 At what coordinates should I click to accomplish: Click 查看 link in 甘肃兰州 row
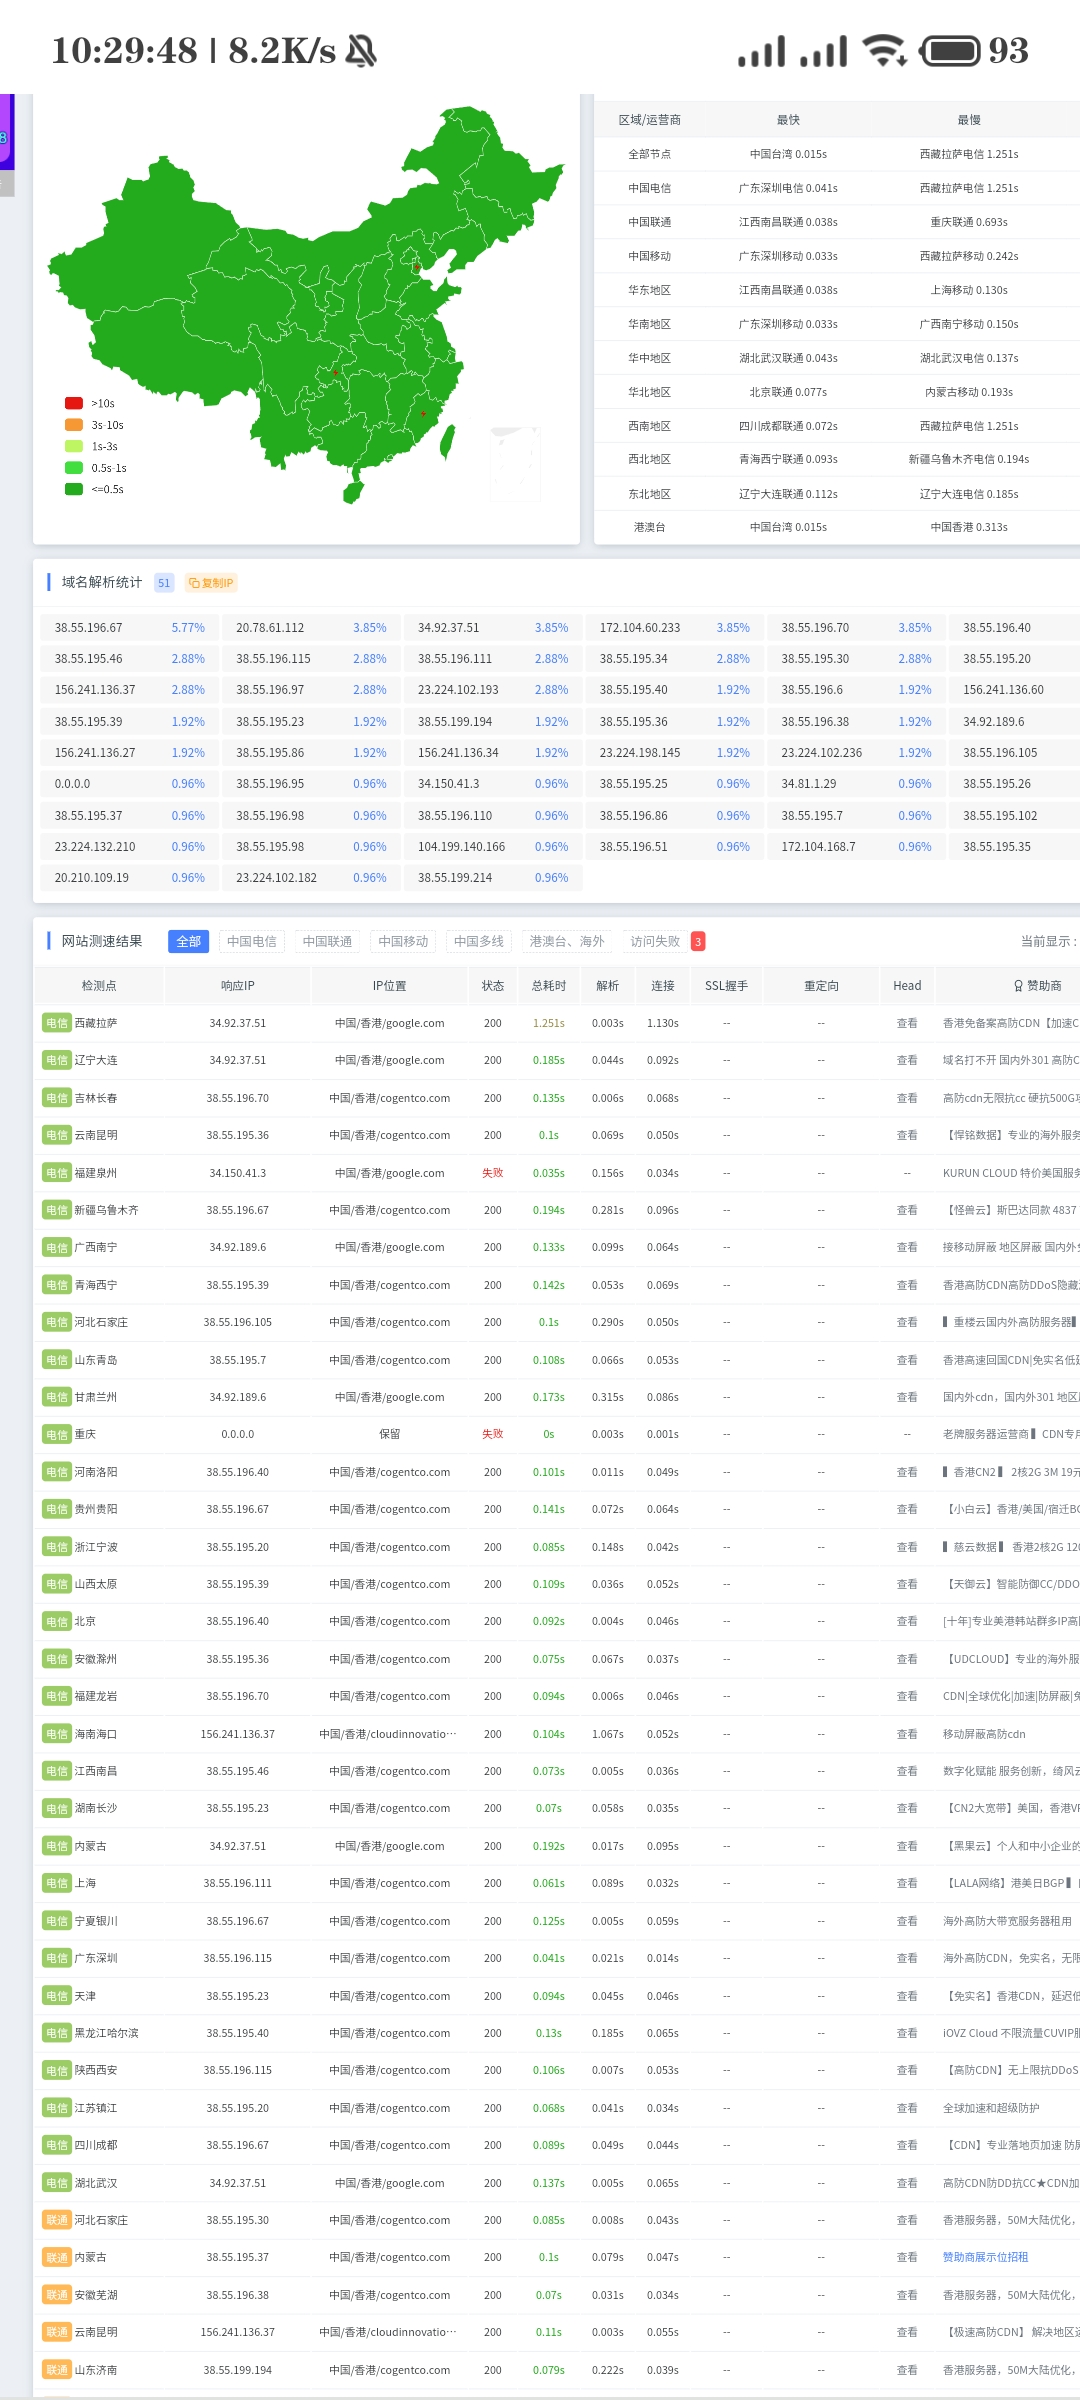click(x=907, y=1397)
